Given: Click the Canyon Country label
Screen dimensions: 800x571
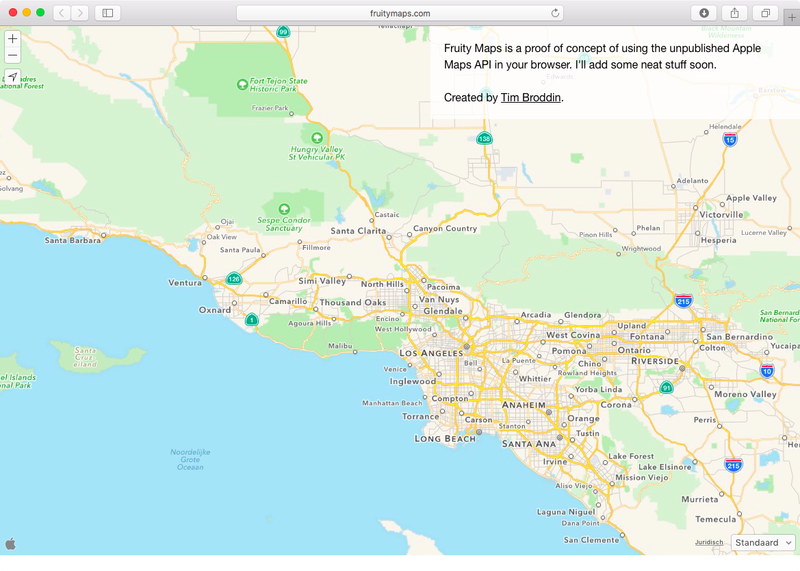Looking at the screenshot, I should click(x=445, y=228).
